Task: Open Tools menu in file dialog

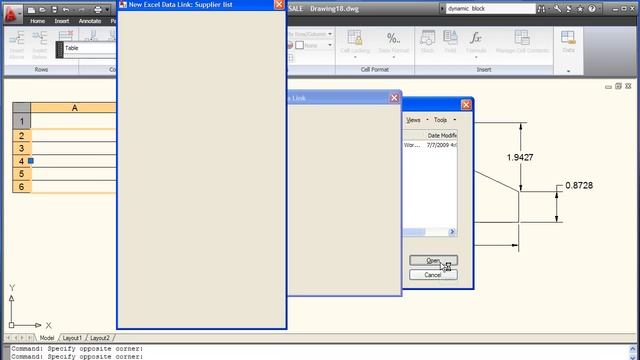Action: [x=440, y=120]
